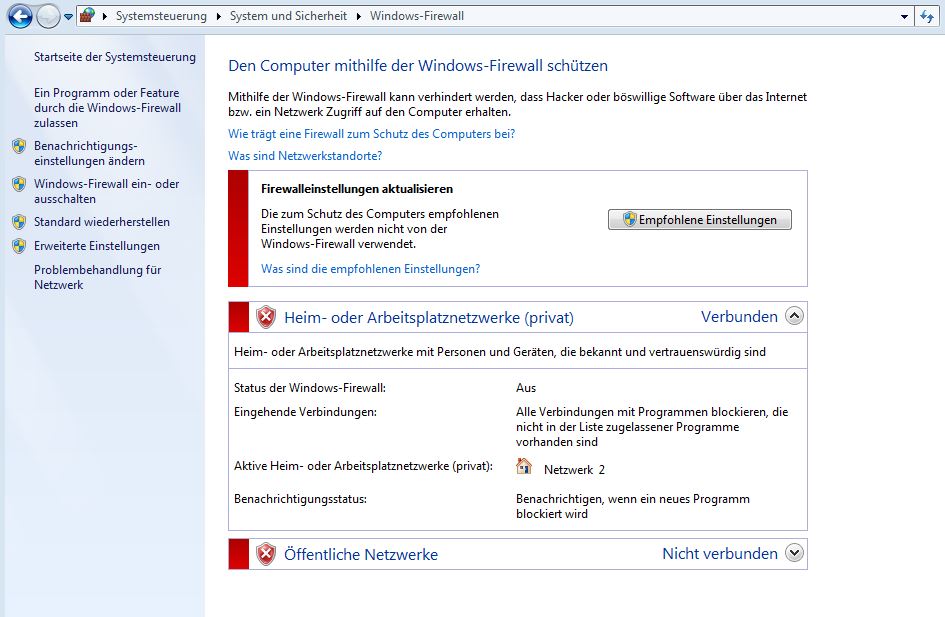The image size is (945, 617).
Task: Click red shield icon for Öffentliche Netzwerke
Action: pos(266,554)
